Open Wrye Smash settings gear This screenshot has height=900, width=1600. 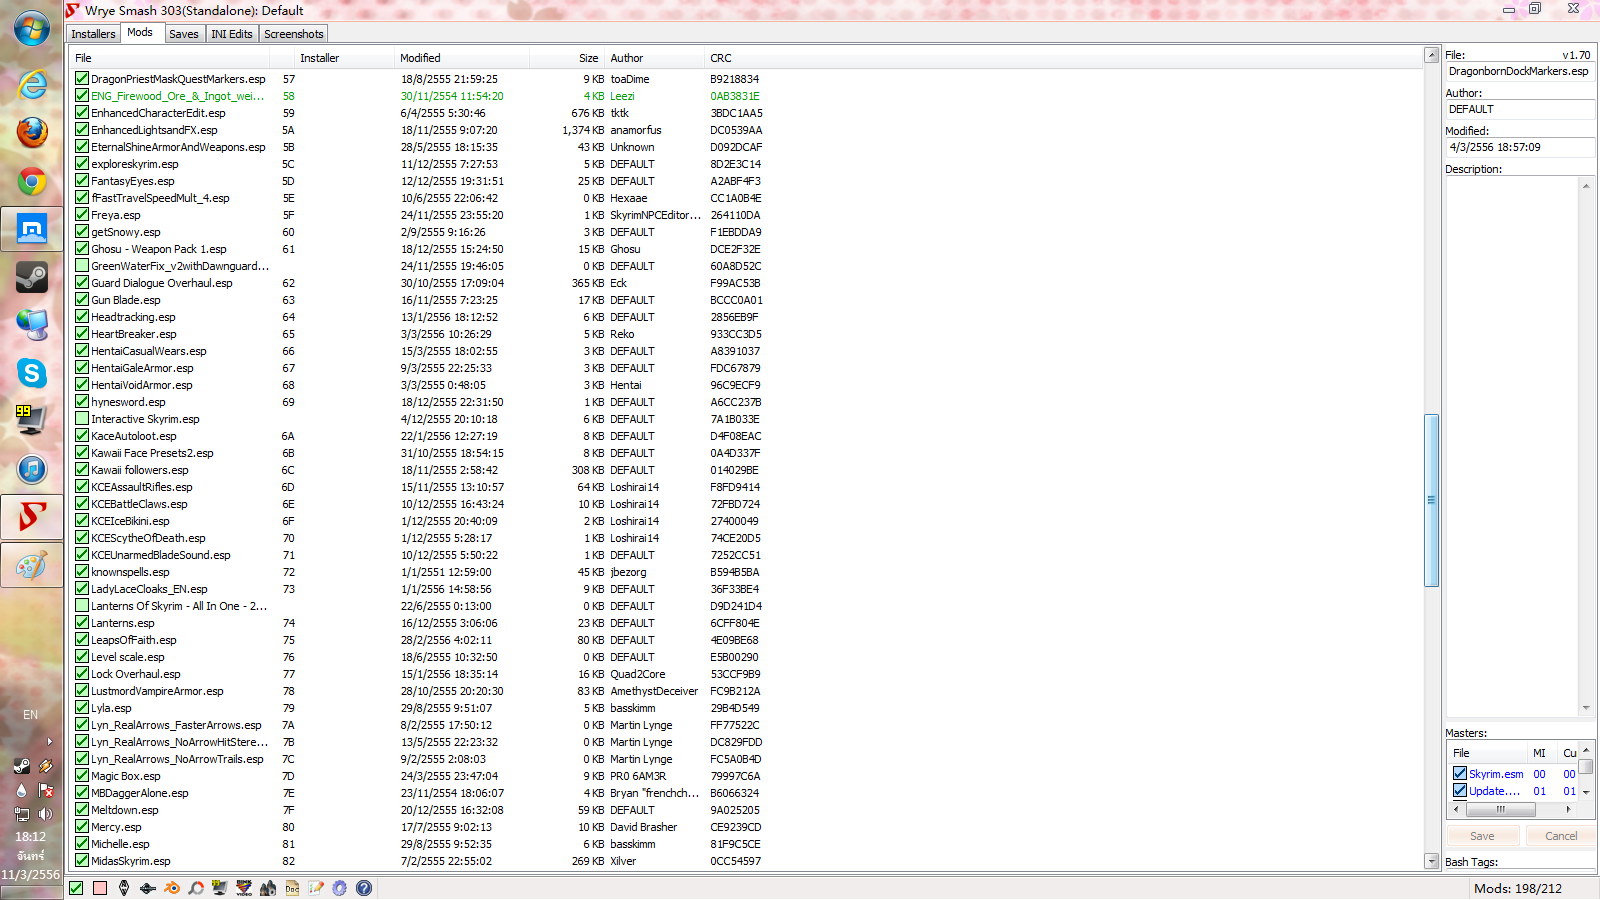pyautogui.click(x=340, y=888)
